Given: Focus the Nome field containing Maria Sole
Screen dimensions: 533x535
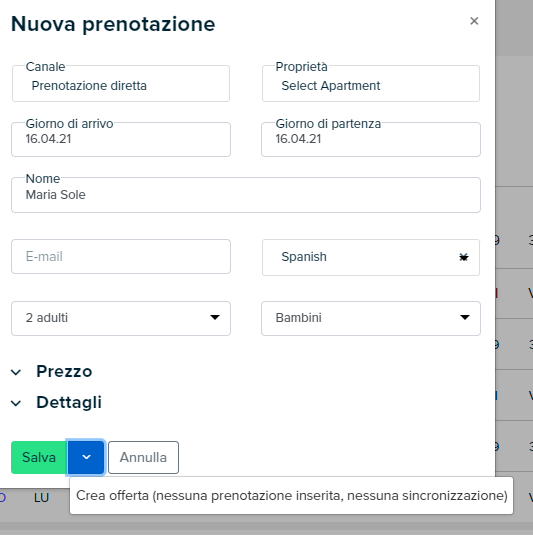Looking at the screenshot, I should click(246, 195).
